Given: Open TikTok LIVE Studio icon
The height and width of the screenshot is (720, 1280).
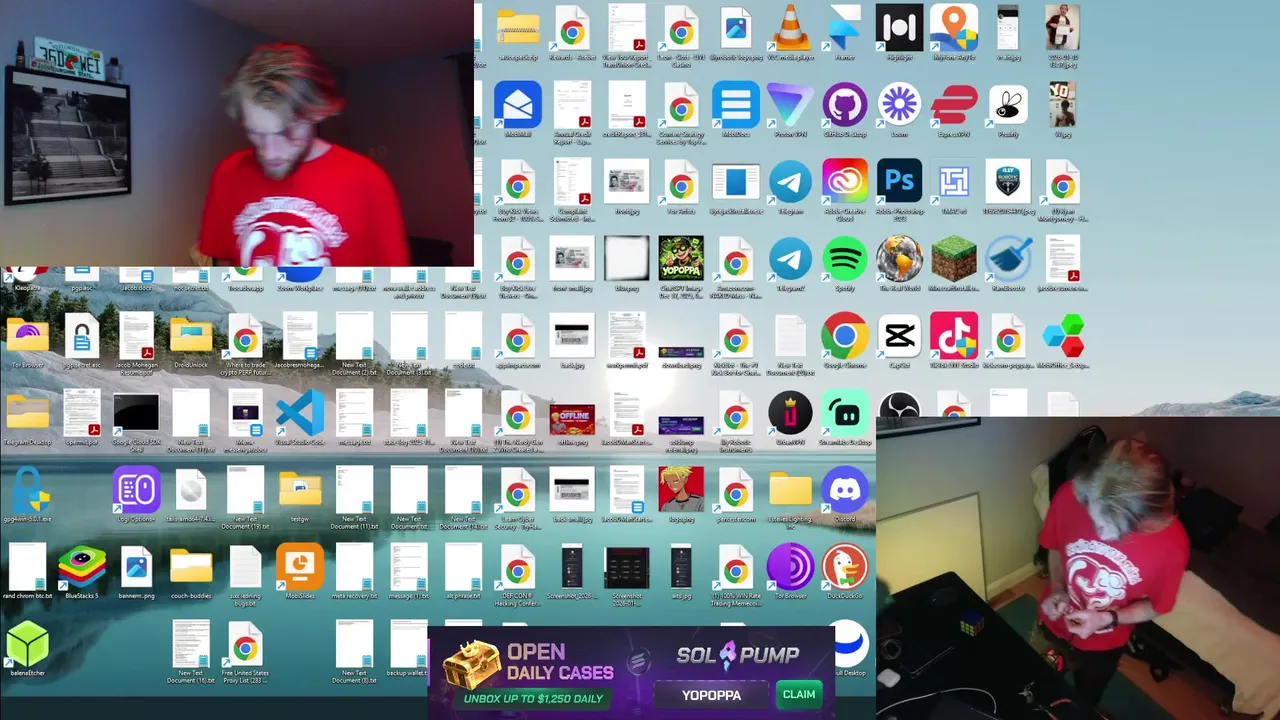Looking at the screenshot, I should (x=954, y=336).
